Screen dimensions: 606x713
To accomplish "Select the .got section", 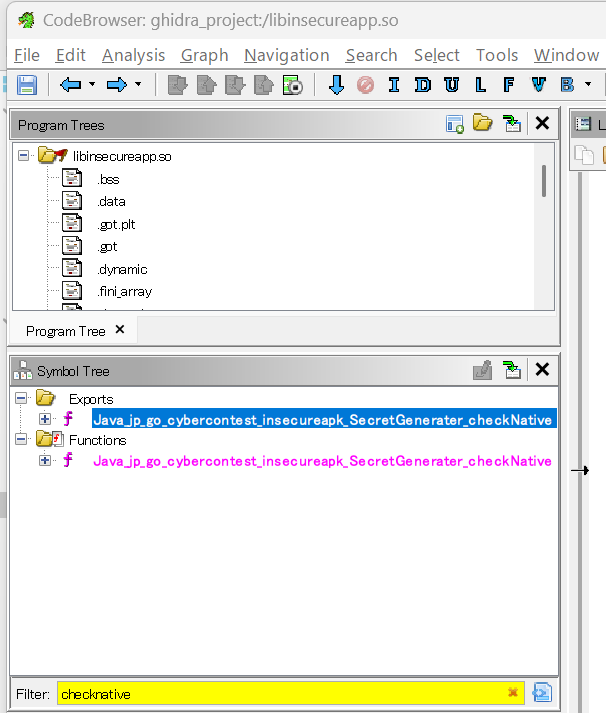I will coord(107,246).
